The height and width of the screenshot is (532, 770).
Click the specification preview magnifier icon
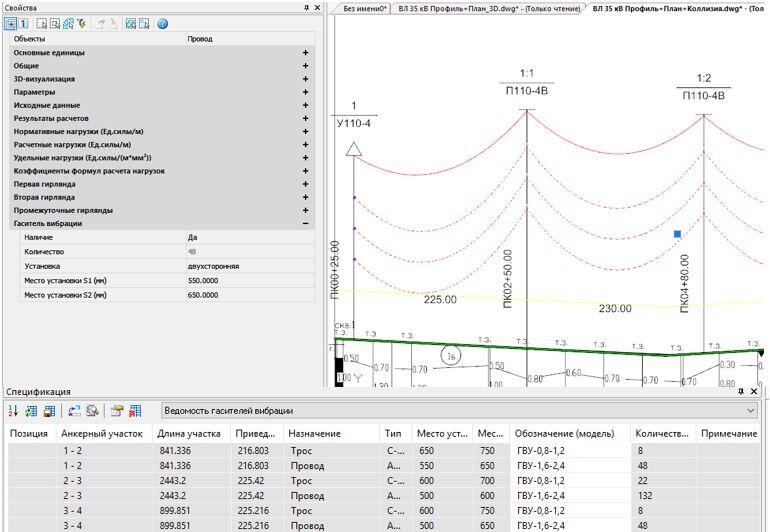[x=92, y=410]
